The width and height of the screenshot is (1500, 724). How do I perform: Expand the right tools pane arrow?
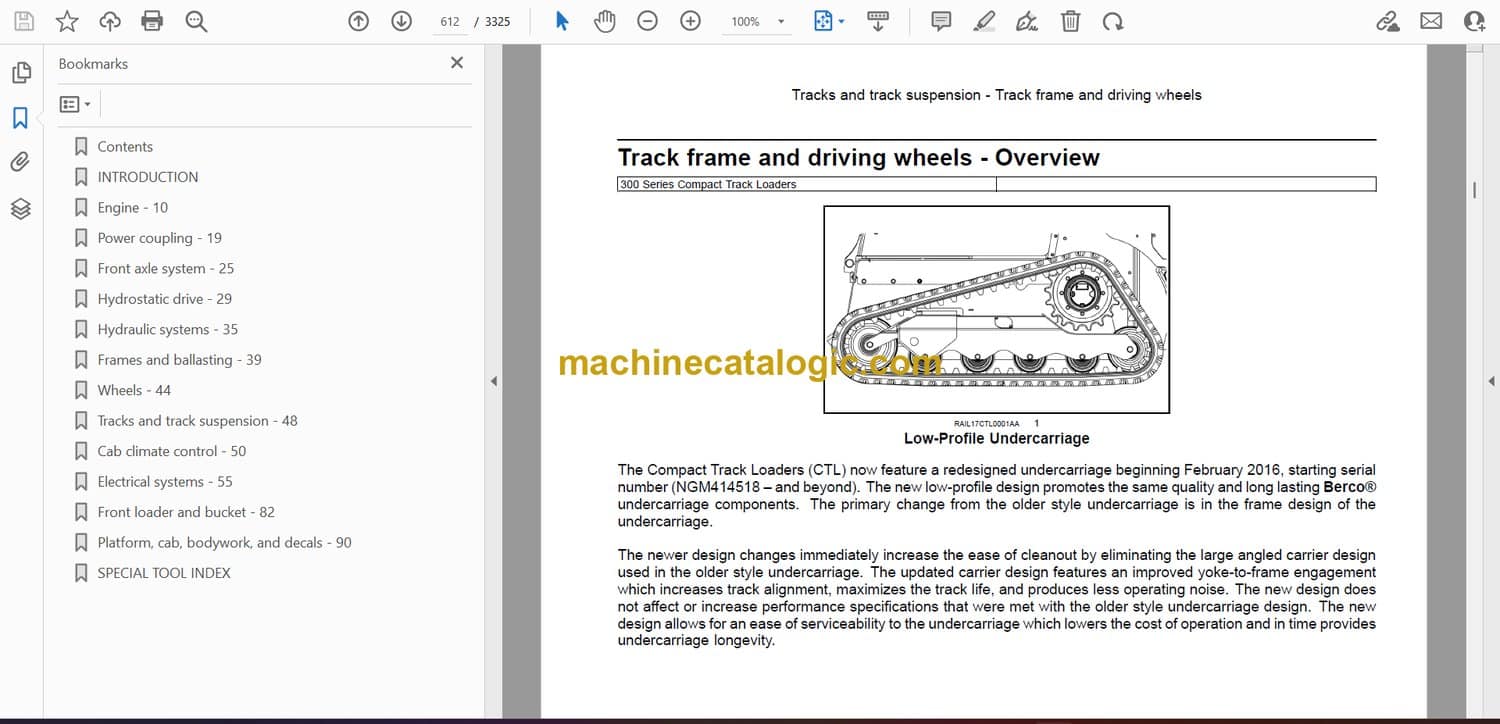click(1491, 381)
